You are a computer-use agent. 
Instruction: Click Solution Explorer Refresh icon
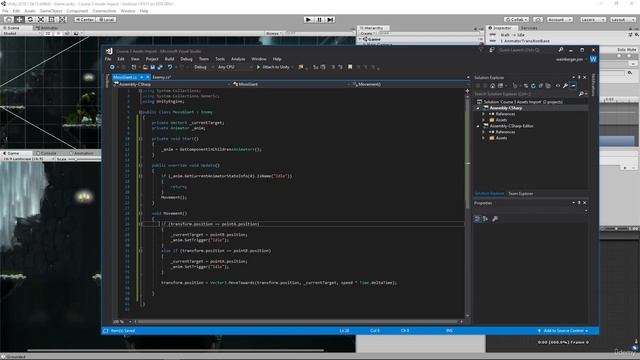[533, 86]
